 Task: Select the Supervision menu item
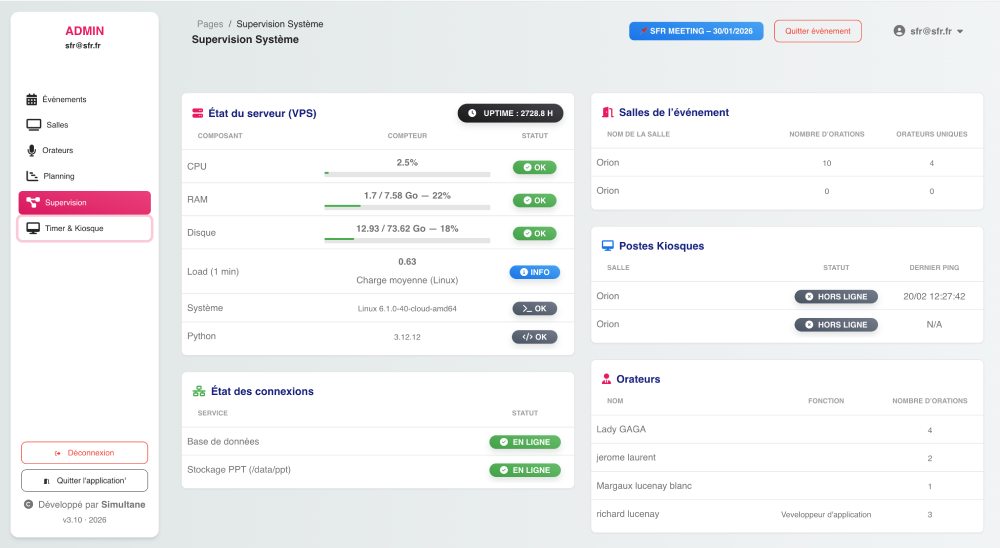coord(85,203)
